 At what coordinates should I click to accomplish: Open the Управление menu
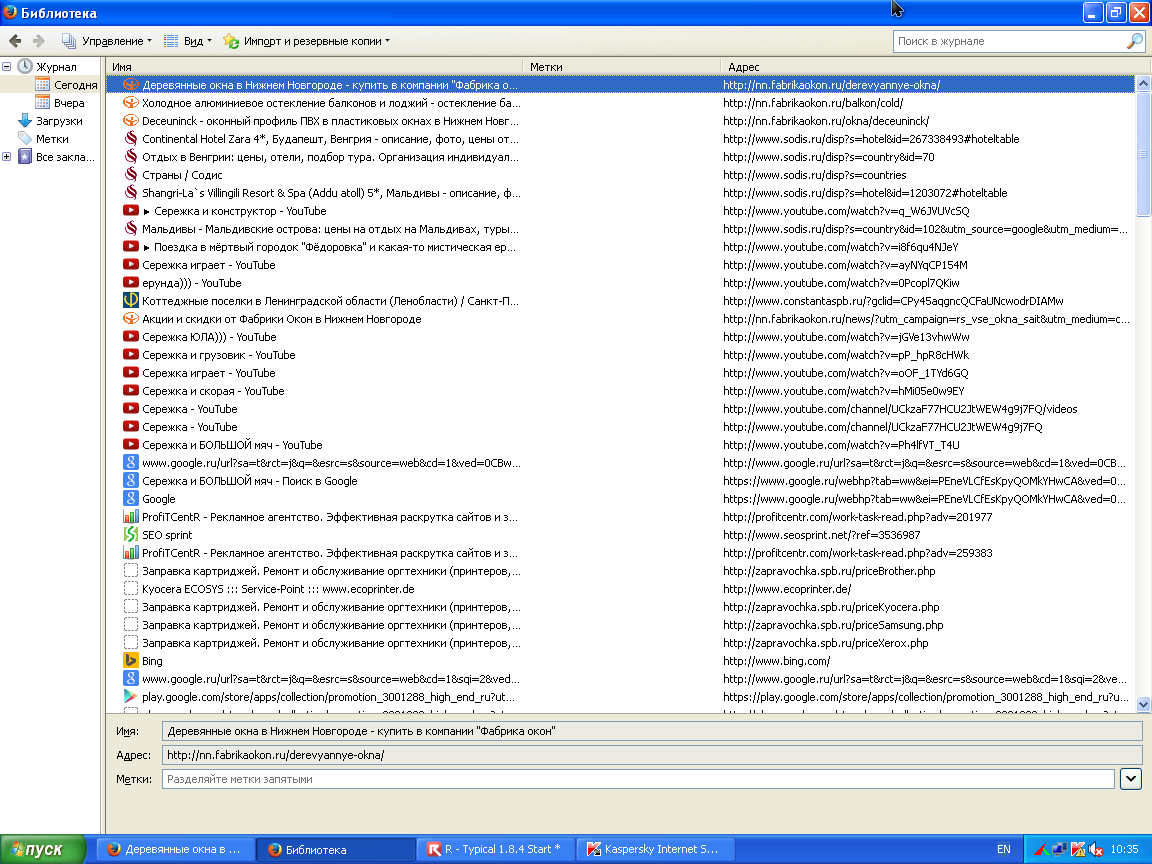[x=107, y=41]
